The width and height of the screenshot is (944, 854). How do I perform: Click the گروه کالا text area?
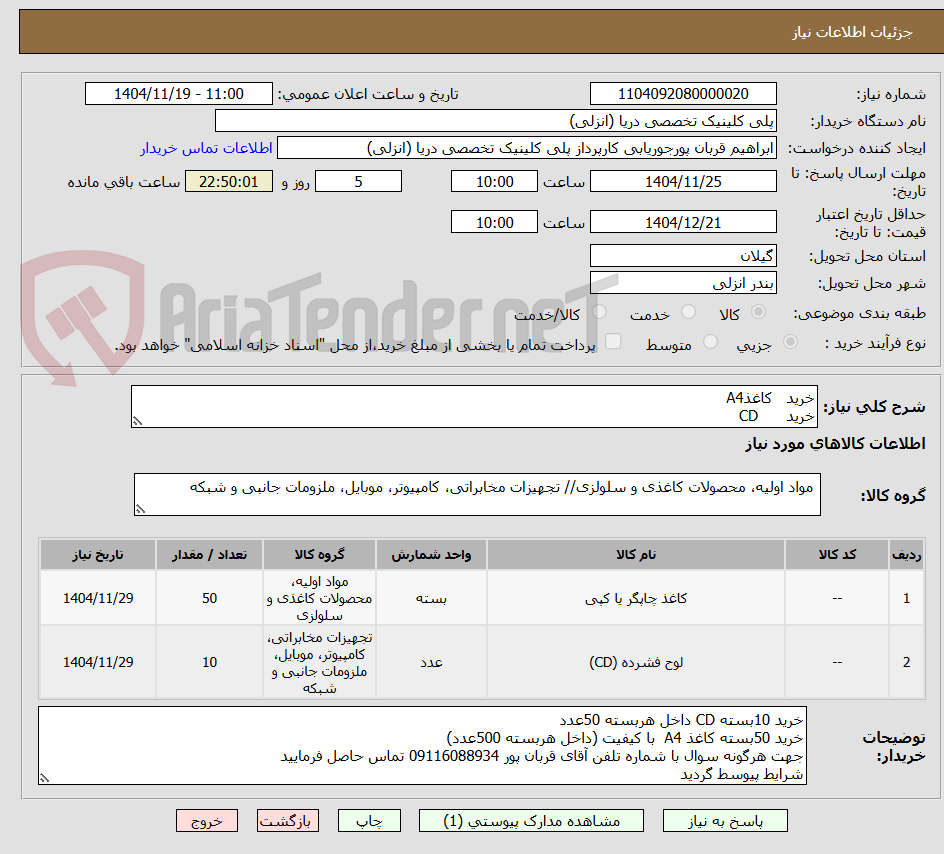click(477, 495)
